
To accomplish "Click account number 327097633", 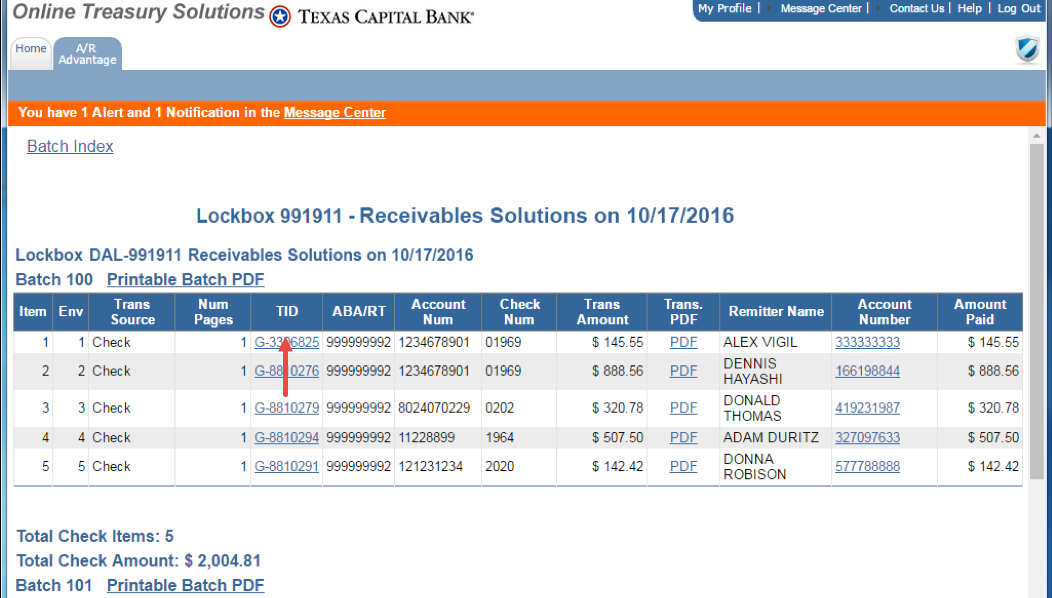I will [x=867, y=438].
